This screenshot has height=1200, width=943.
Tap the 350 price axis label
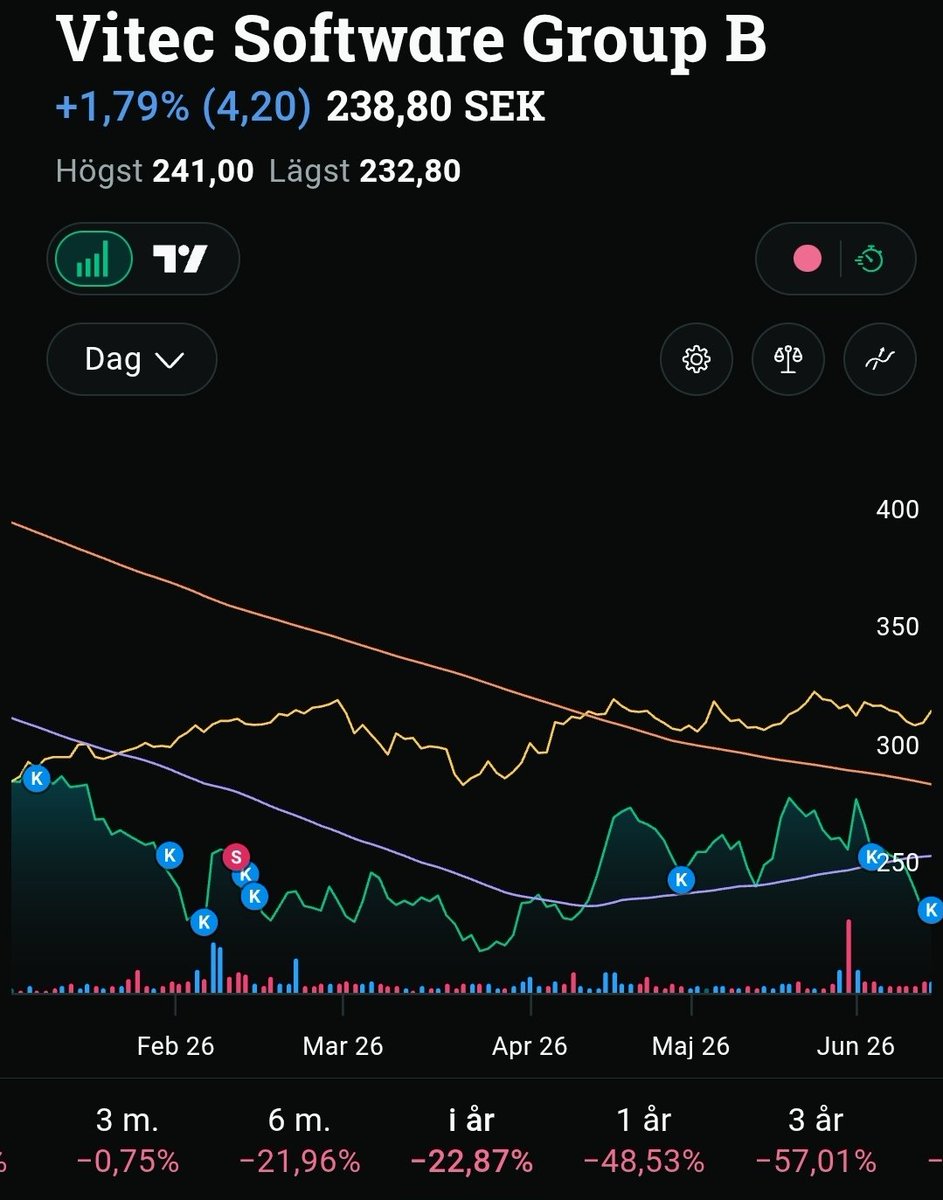tap(897, 627)
